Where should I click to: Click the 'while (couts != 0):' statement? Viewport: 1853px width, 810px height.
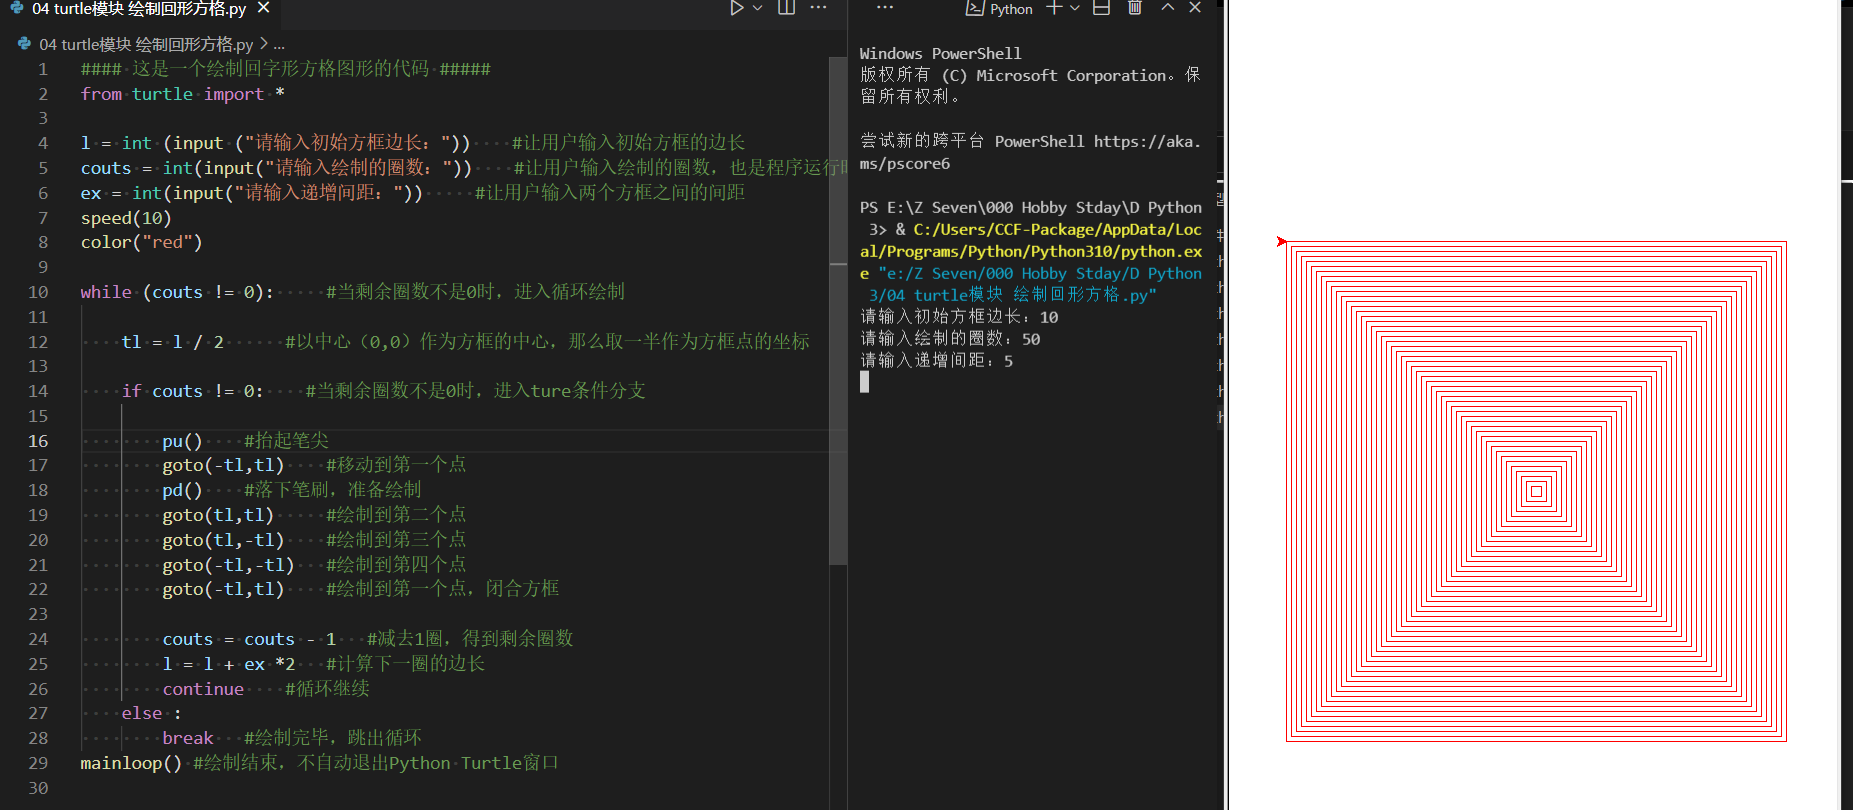point(177,292)
